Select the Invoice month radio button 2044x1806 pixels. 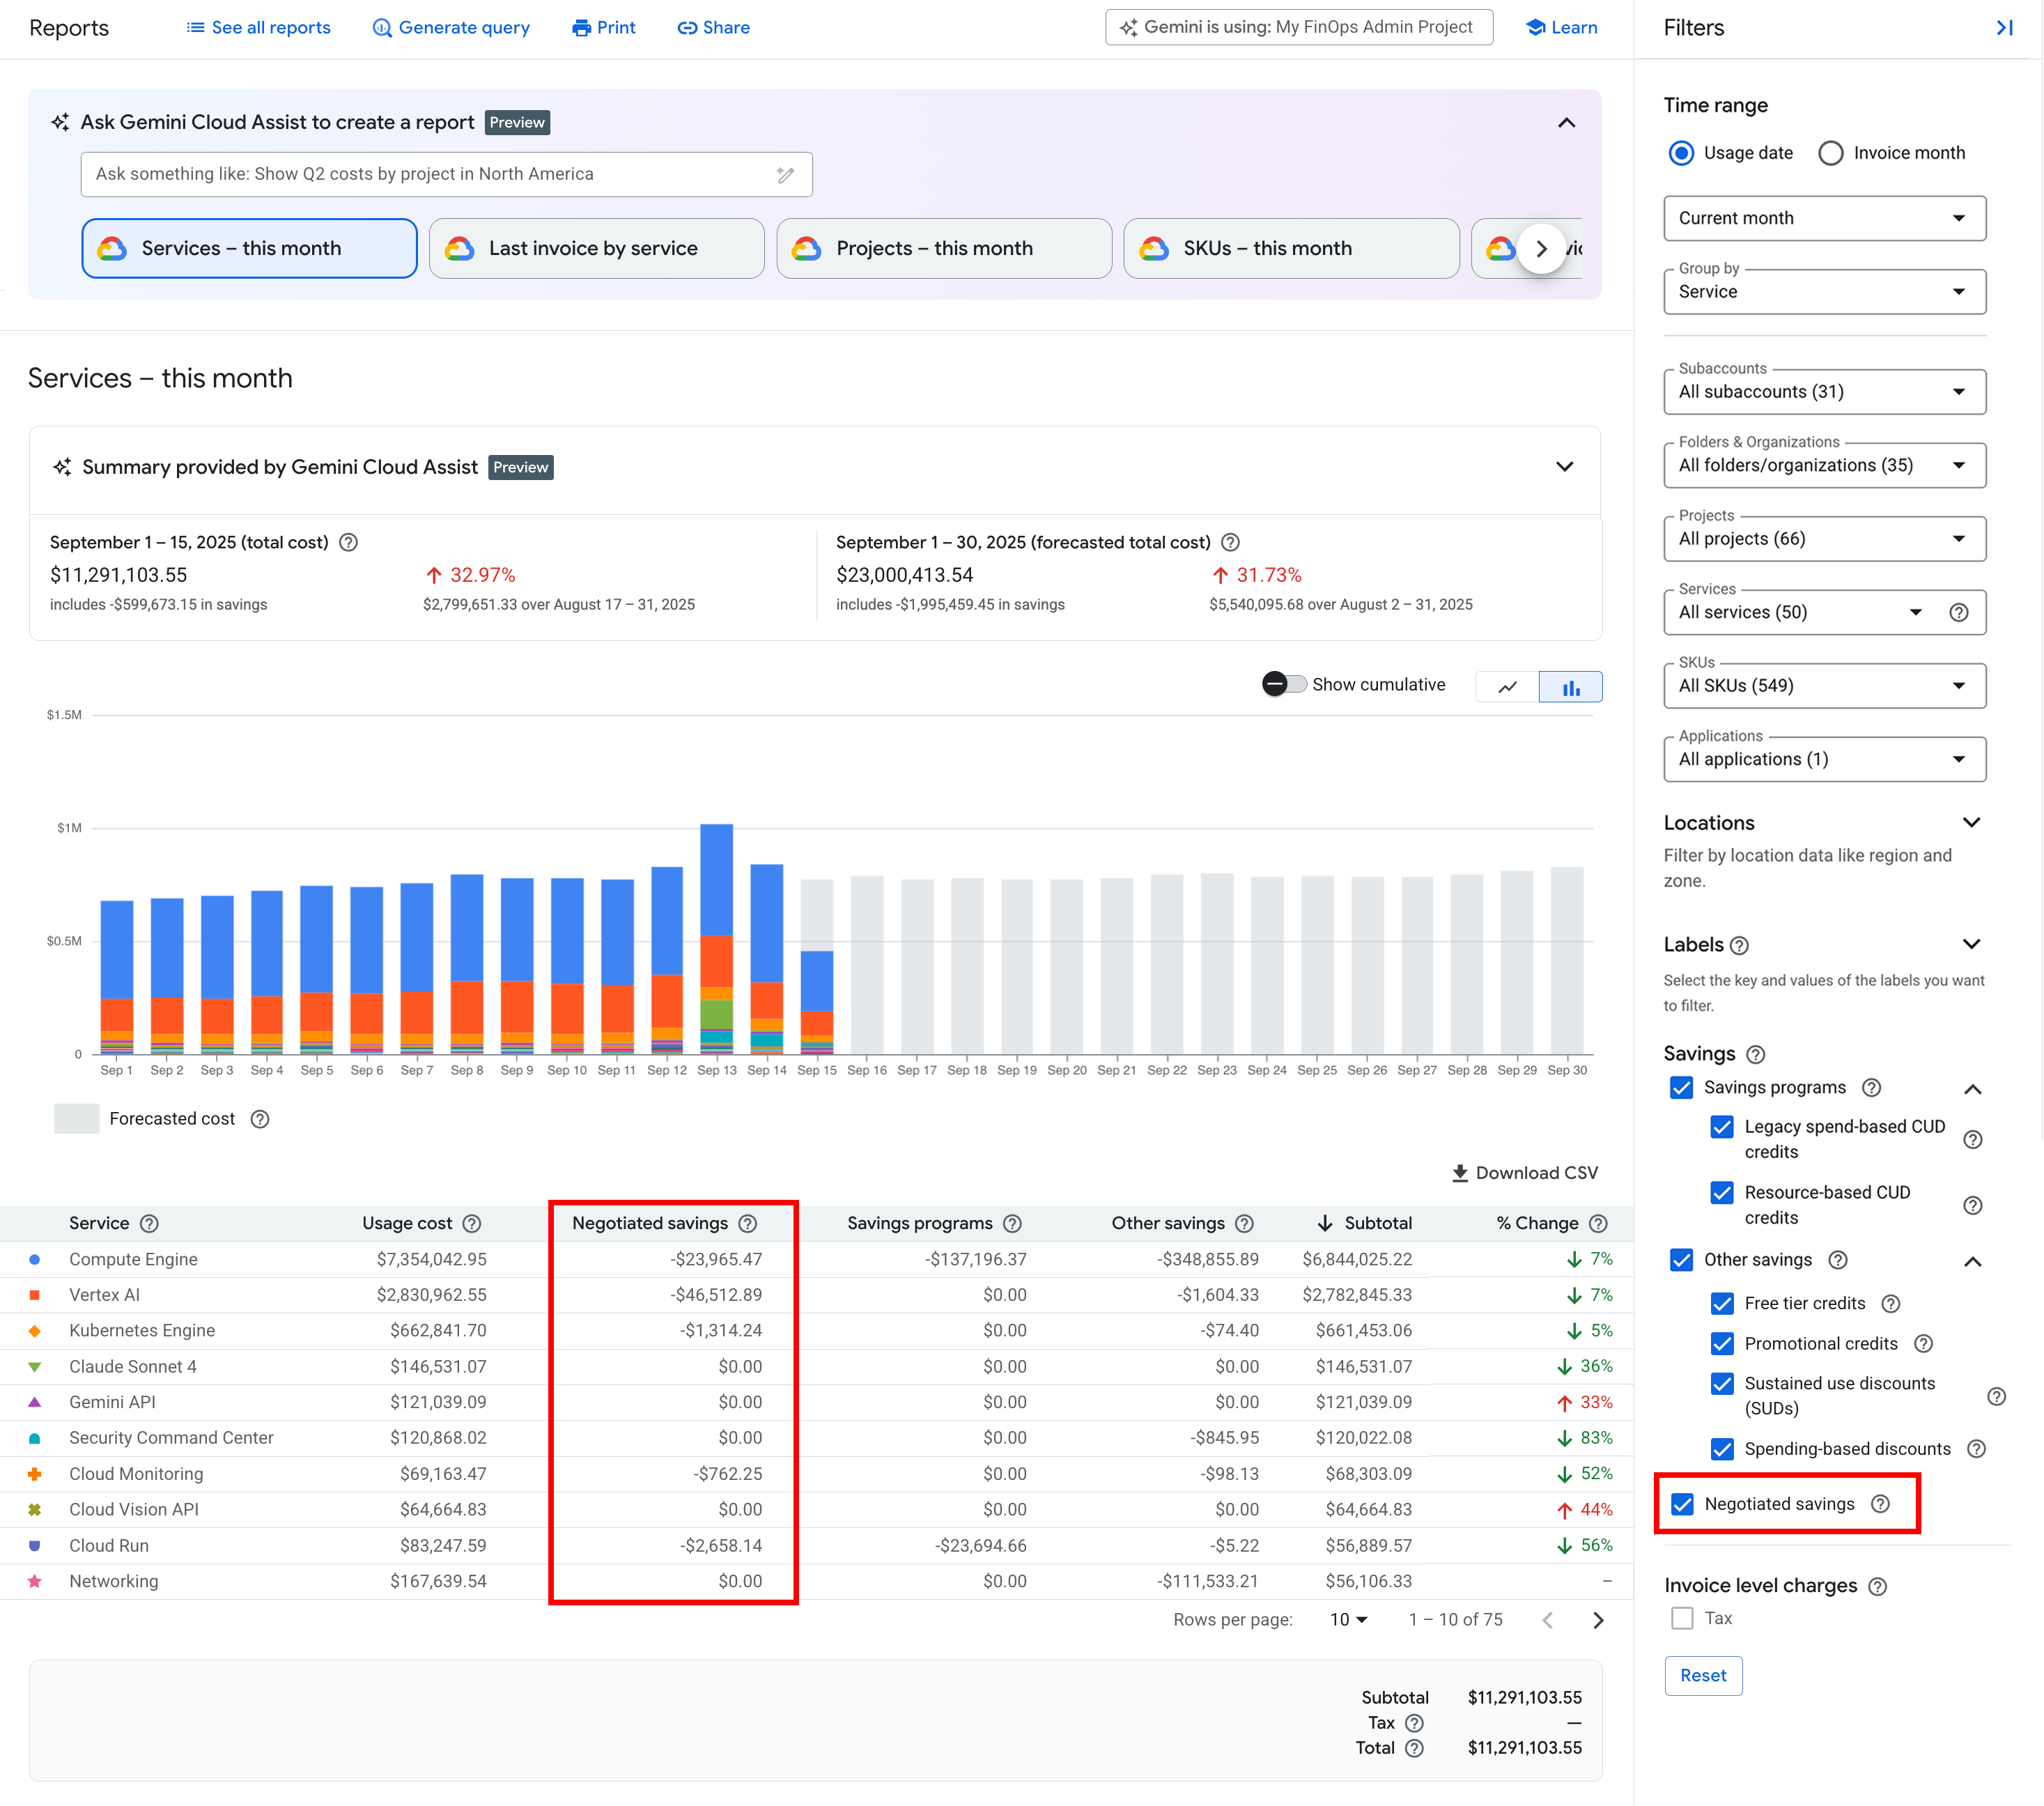tap(1831, 153)
